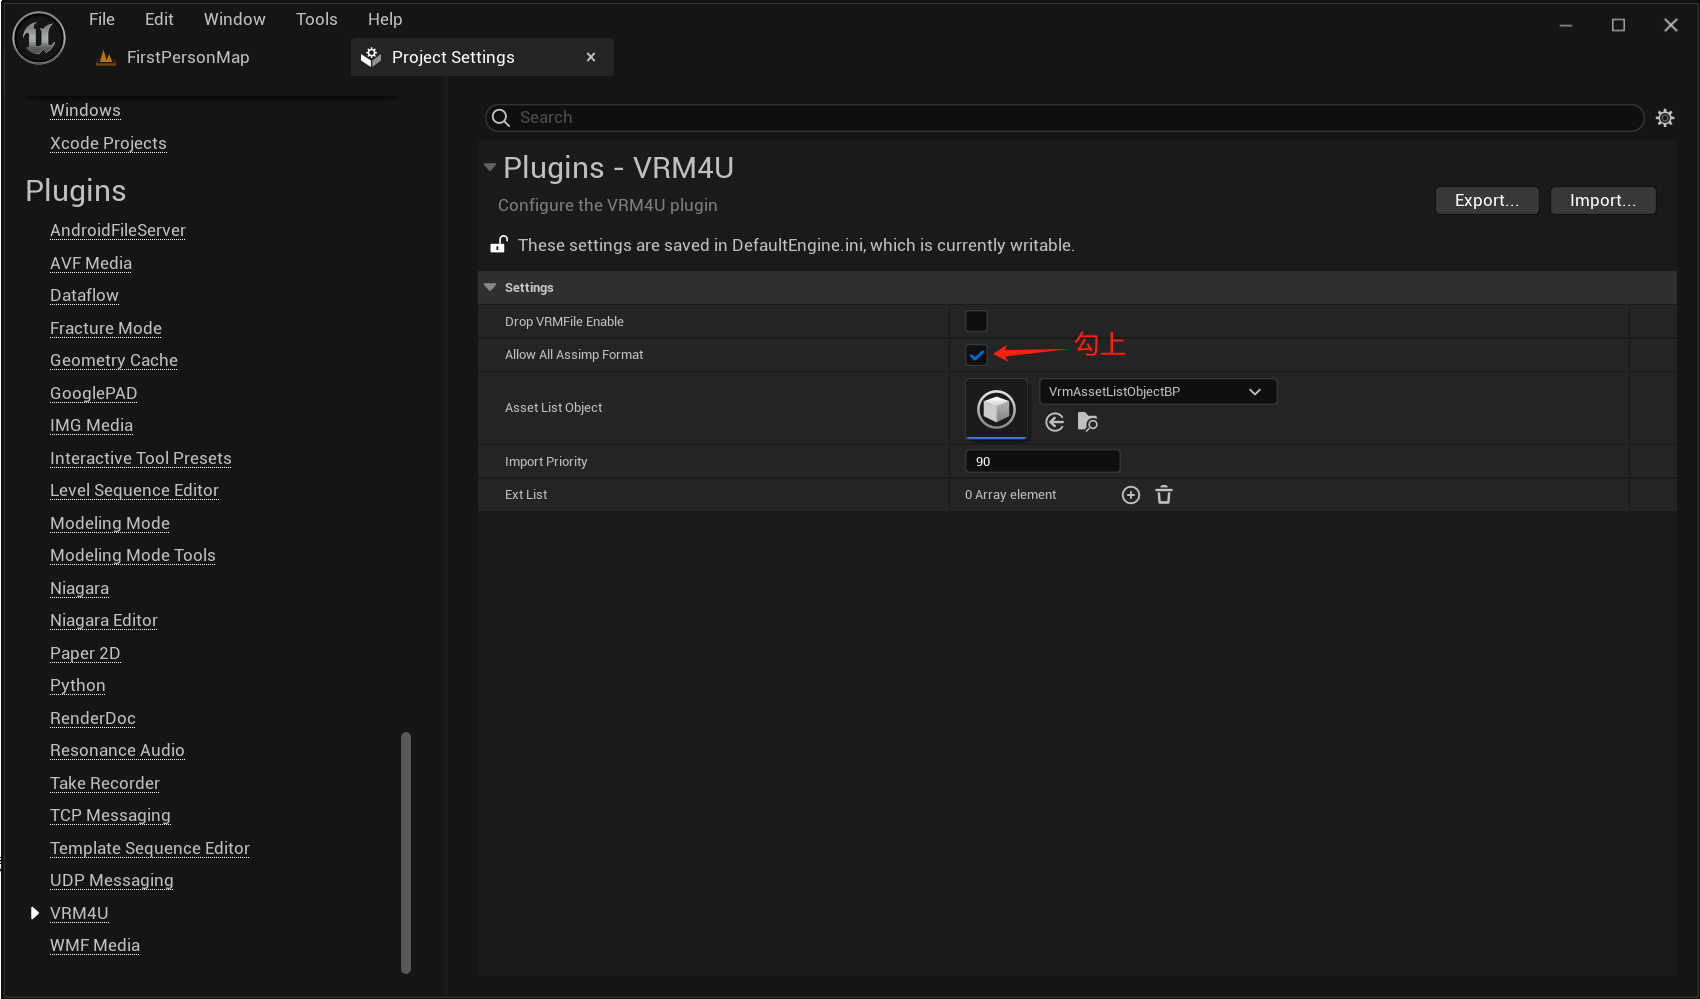Collapse the Settings section
Screen dimensions: 1700x999
pos(490,287)
